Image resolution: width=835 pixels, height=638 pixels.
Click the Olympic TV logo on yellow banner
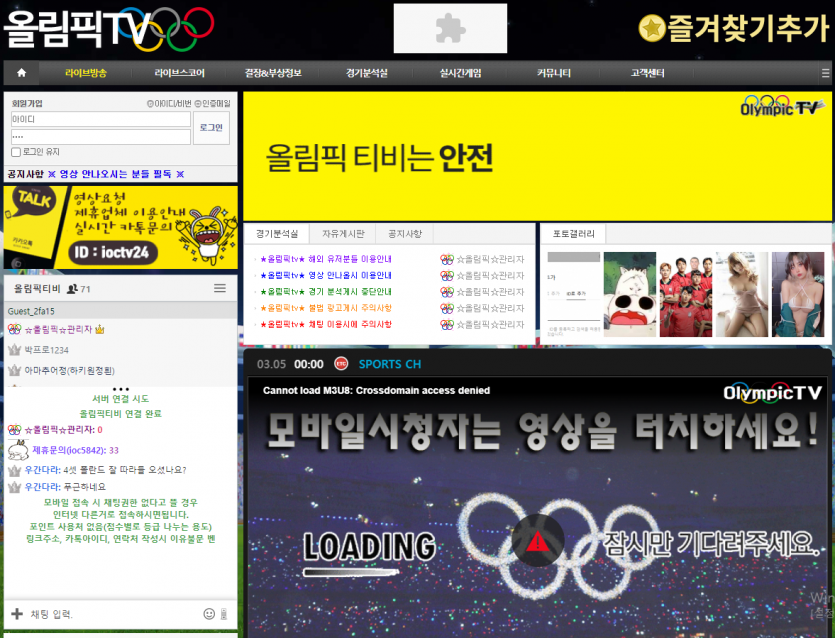782,105
